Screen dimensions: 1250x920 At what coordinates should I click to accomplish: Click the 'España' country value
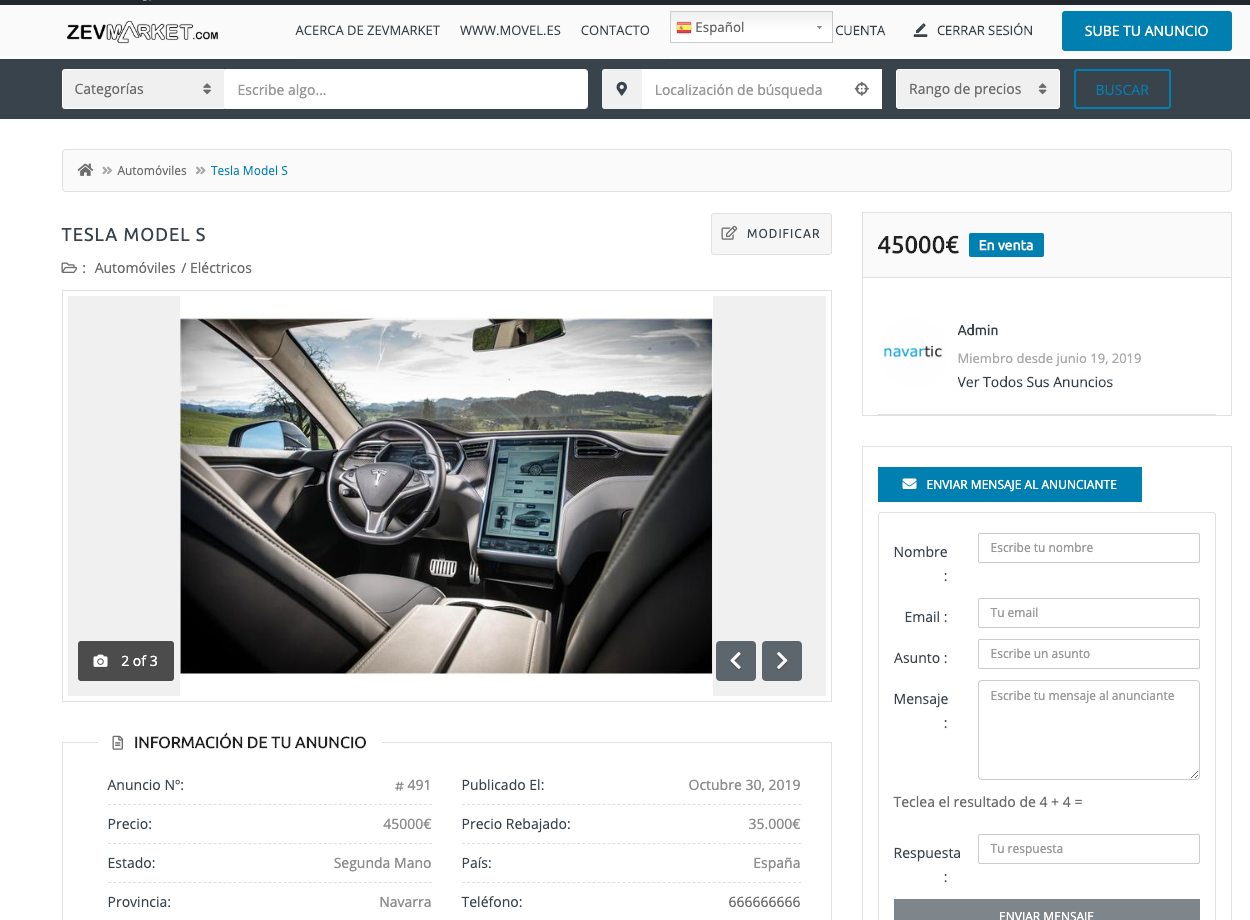click(x=777, y=863)
